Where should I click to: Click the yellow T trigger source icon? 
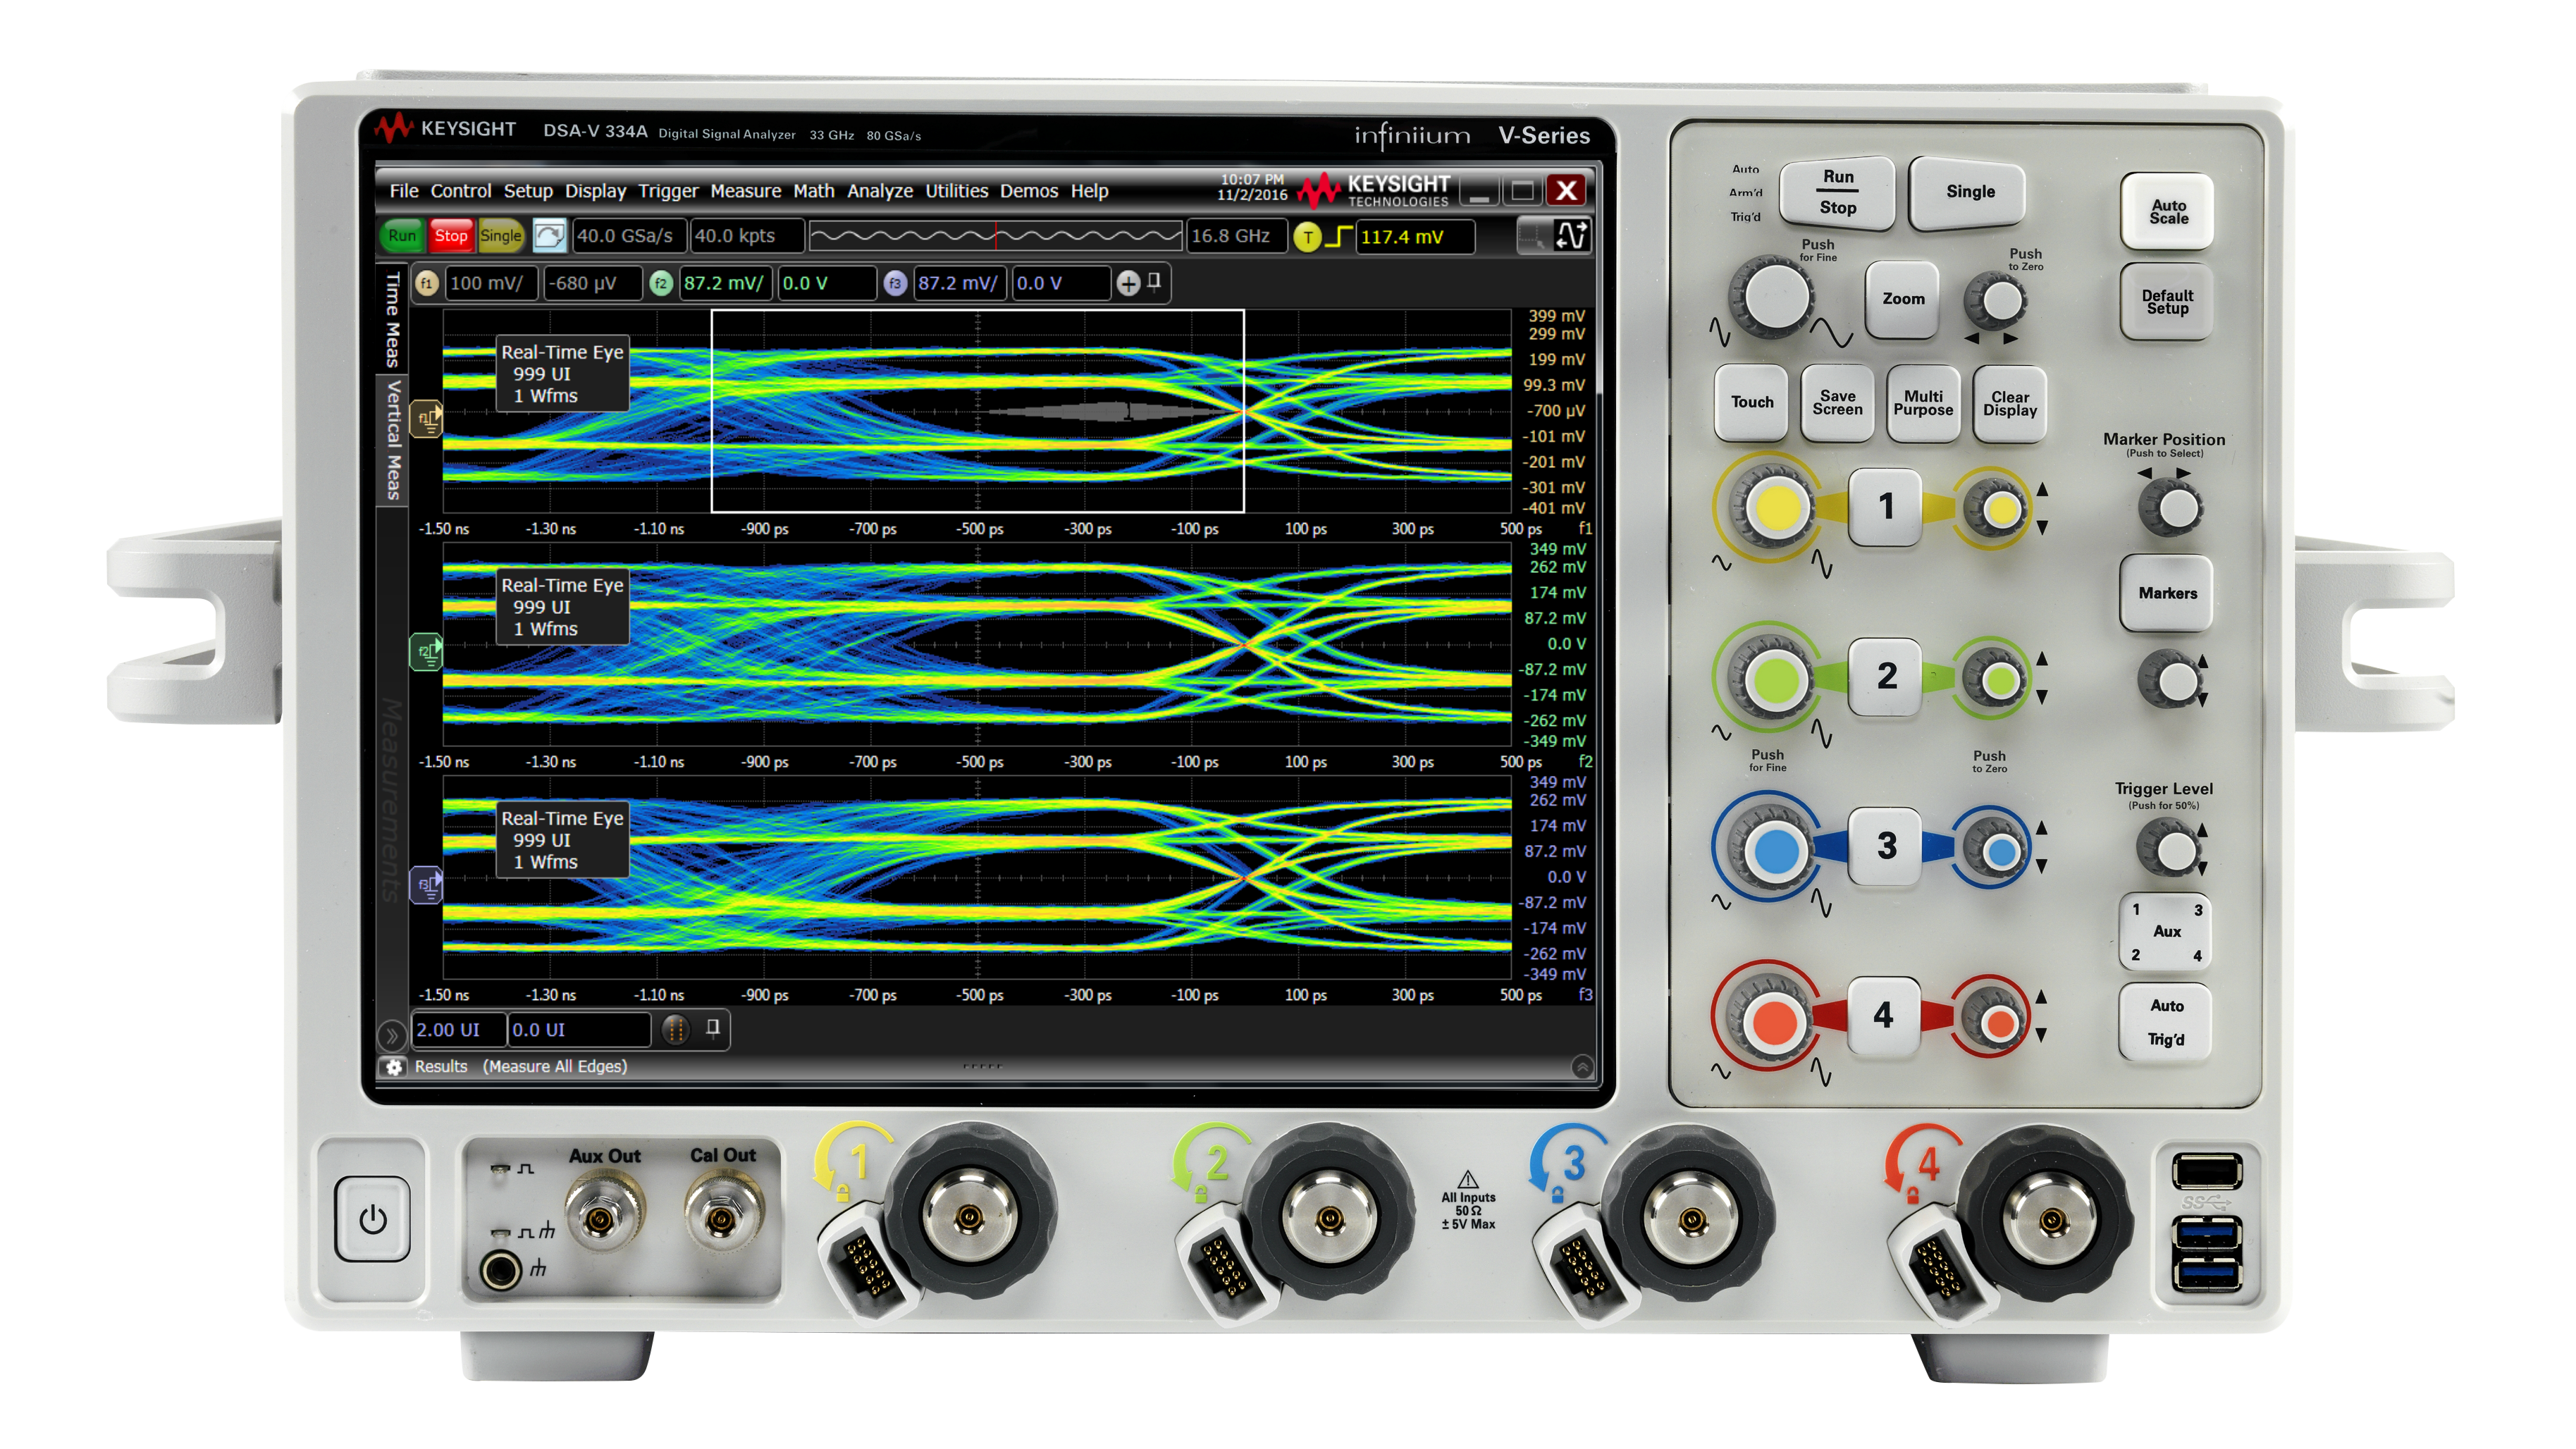1307,237
